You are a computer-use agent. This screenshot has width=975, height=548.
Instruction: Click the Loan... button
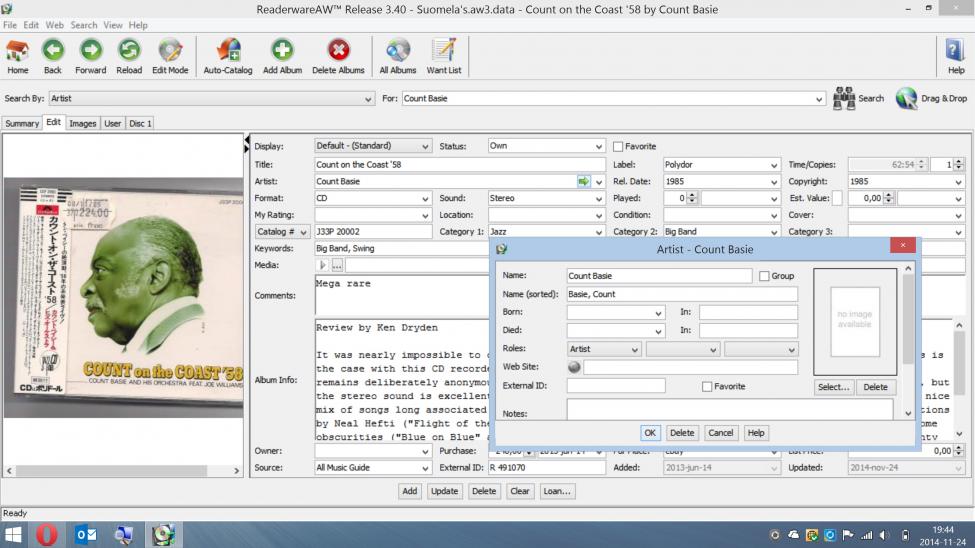point(556,491)
